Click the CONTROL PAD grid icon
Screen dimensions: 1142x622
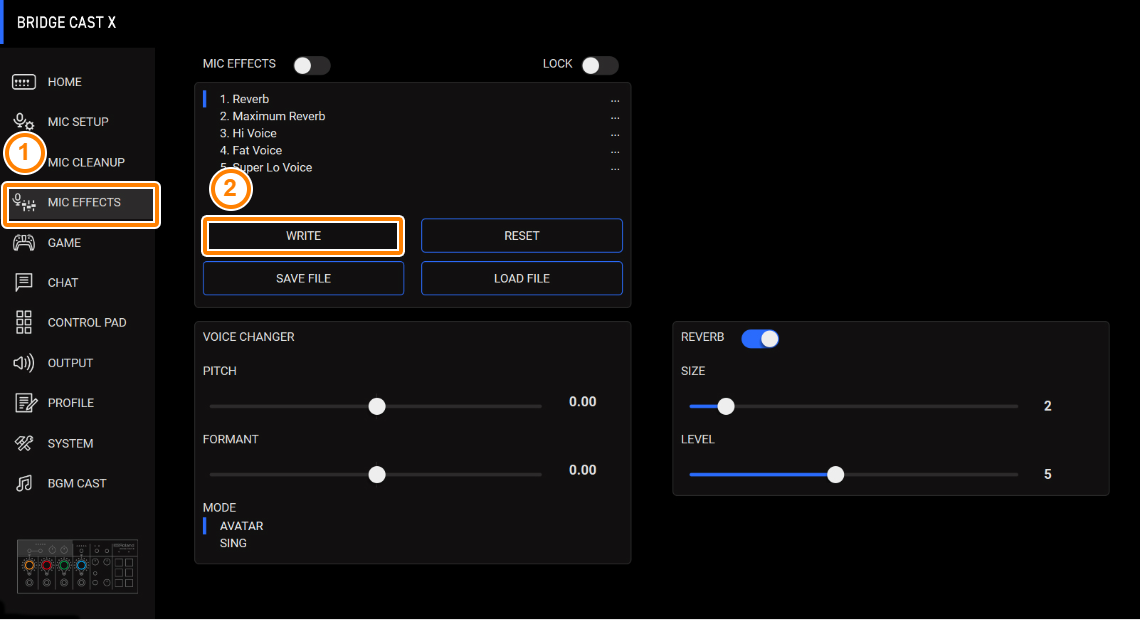click(23, 323)
